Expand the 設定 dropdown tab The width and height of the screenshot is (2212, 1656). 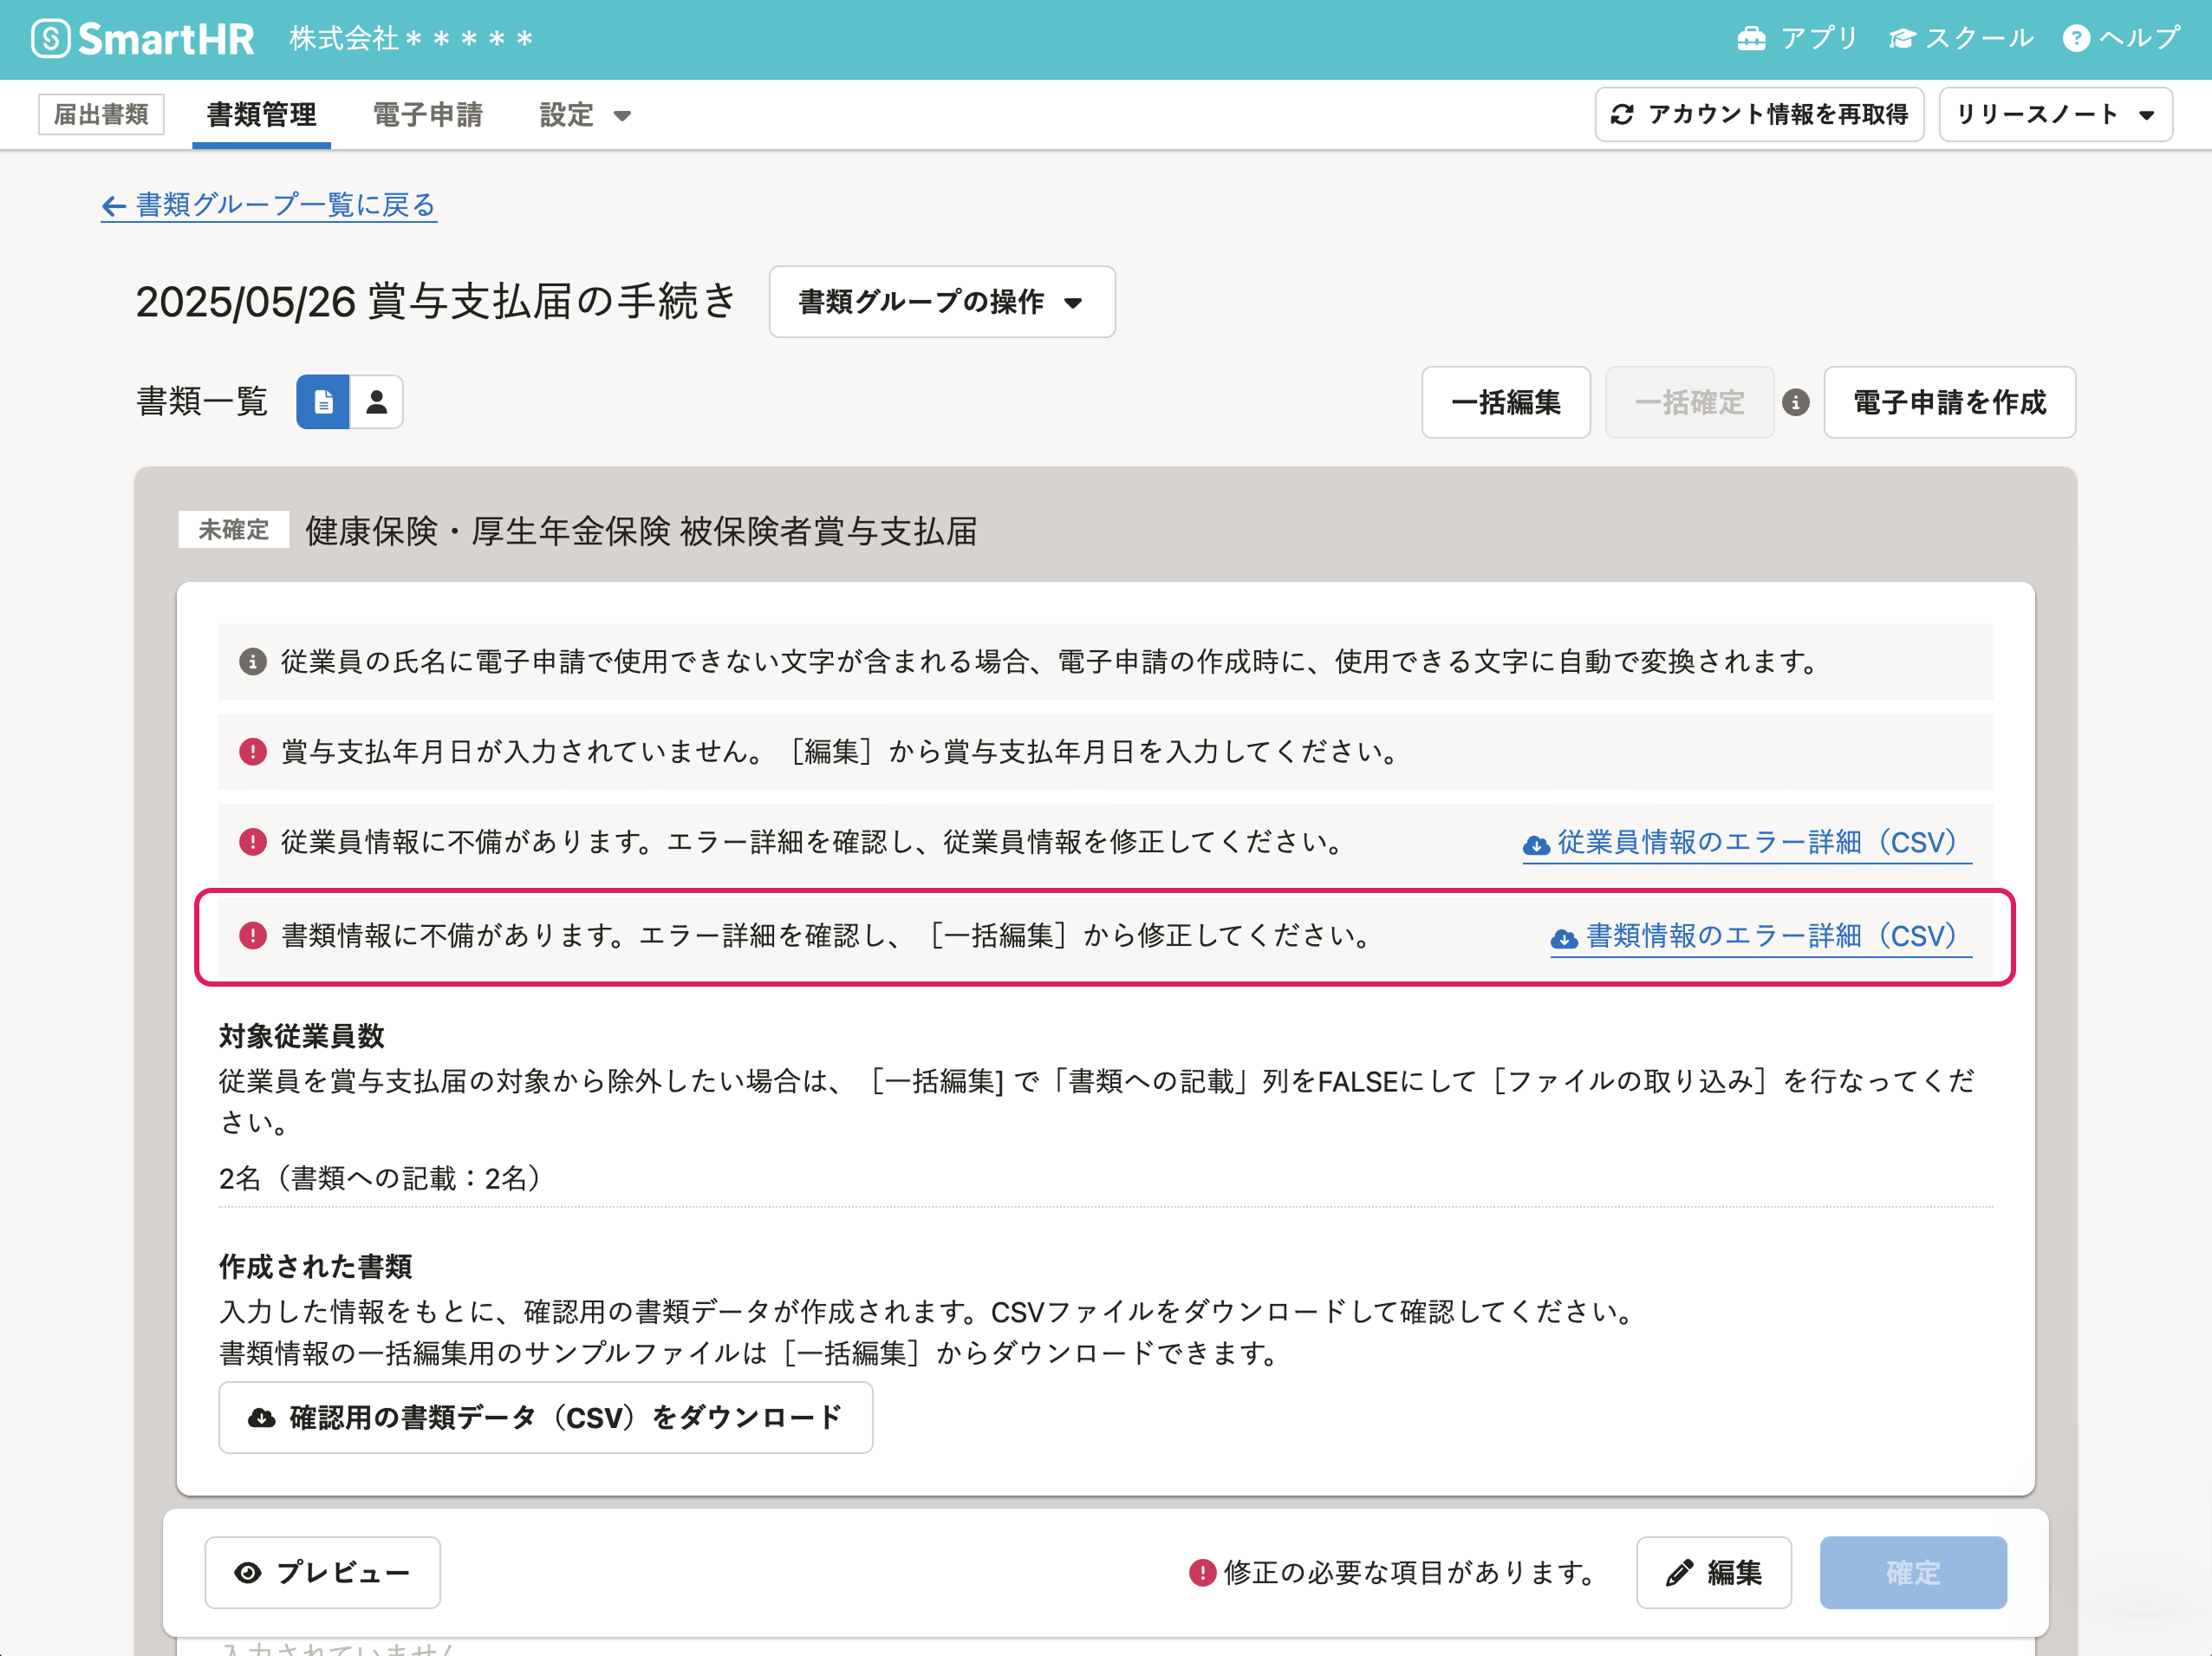[585, 115]
